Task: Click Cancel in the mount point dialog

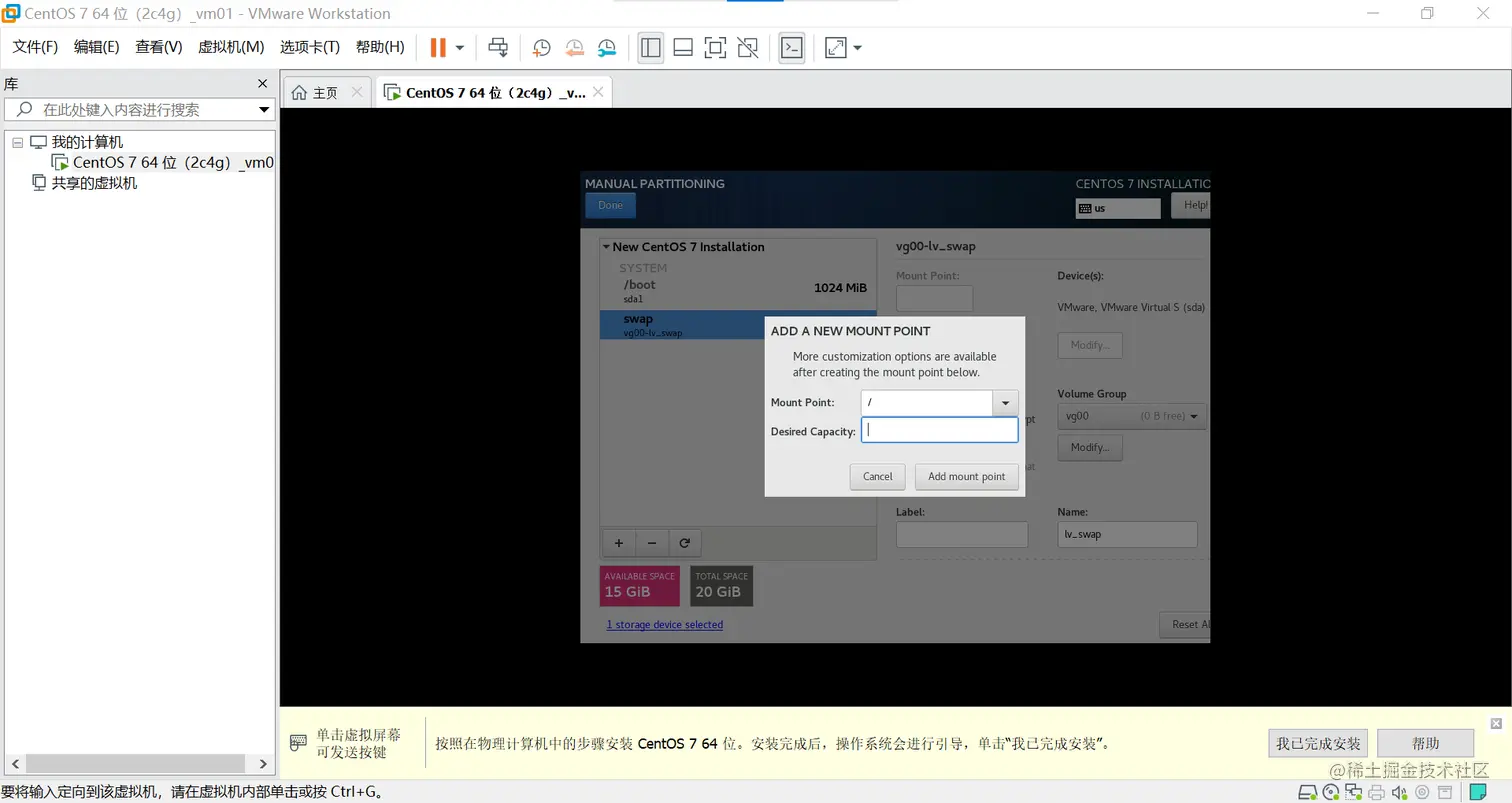Action: pyautogui.click(x=877, y=477)
